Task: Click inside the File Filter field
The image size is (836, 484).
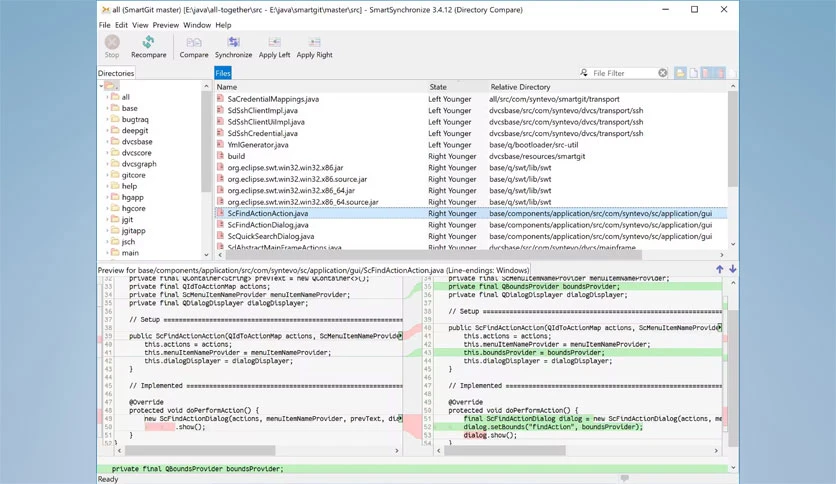Action: 624,73
